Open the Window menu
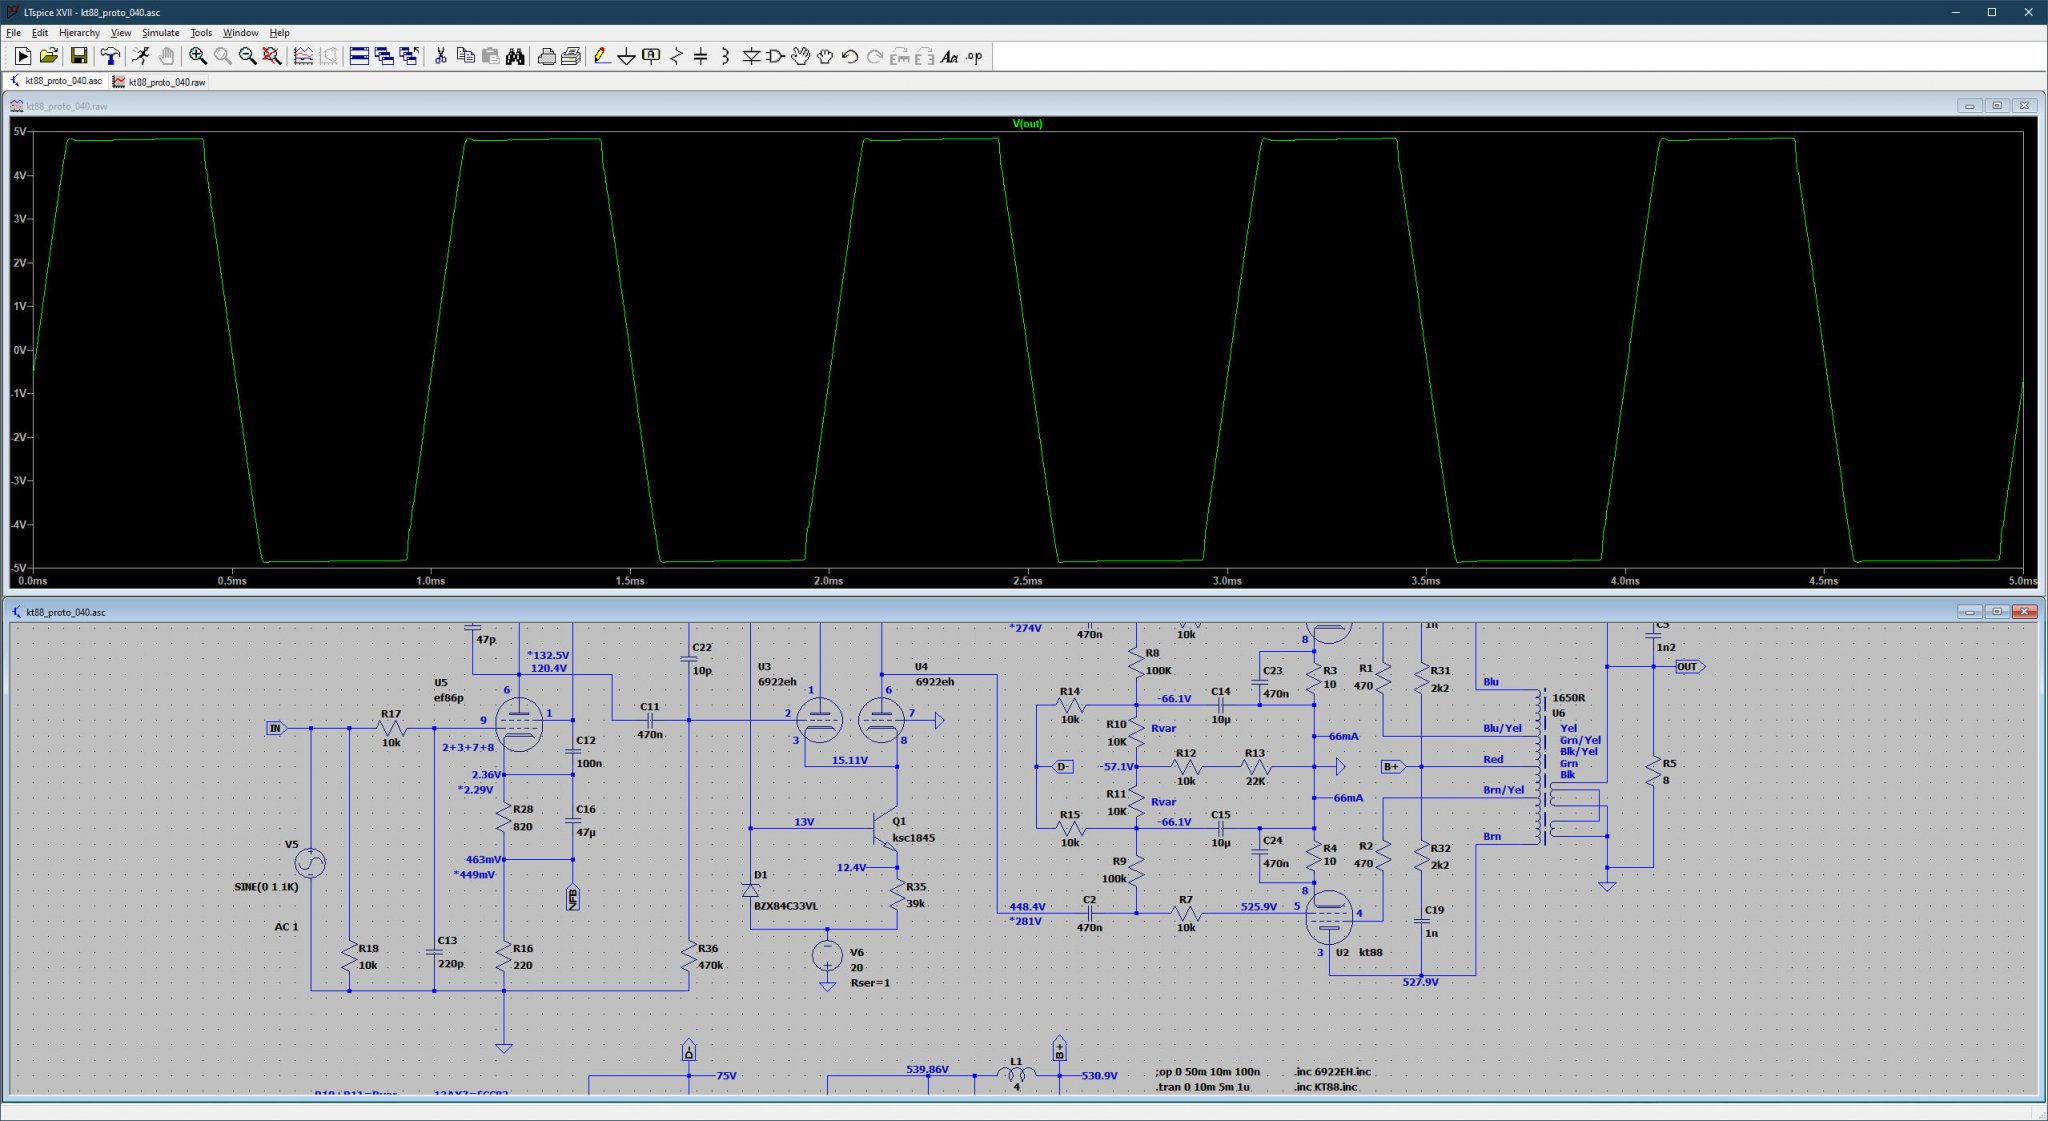 click(240, 33)
